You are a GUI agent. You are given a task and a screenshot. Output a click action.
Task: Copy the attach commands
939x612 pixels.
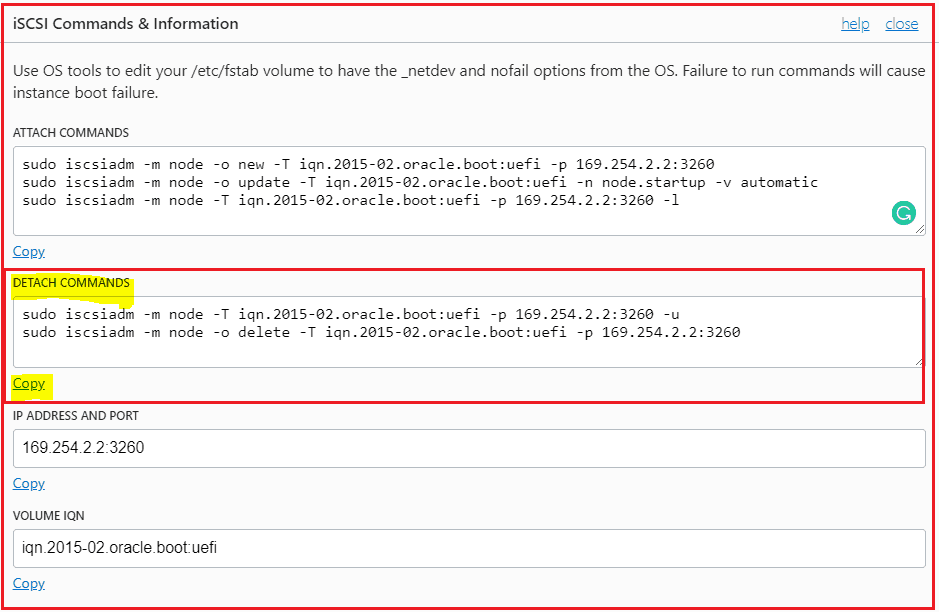tap(29, 252)
